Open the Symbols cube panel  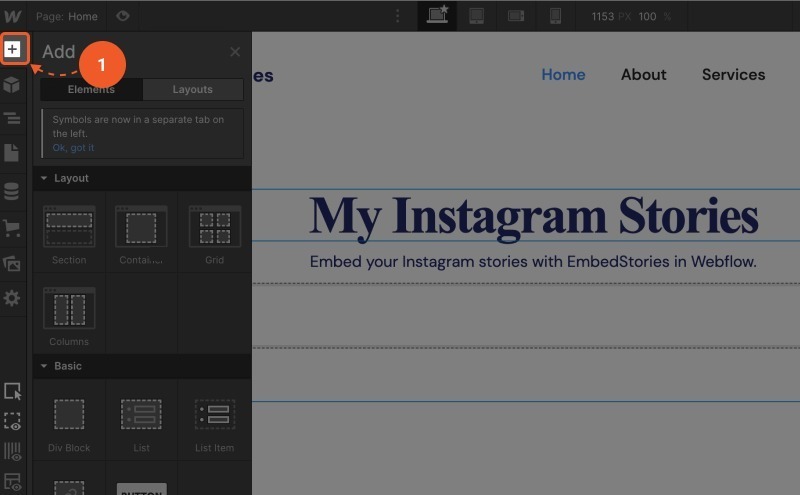click(12, 85)
